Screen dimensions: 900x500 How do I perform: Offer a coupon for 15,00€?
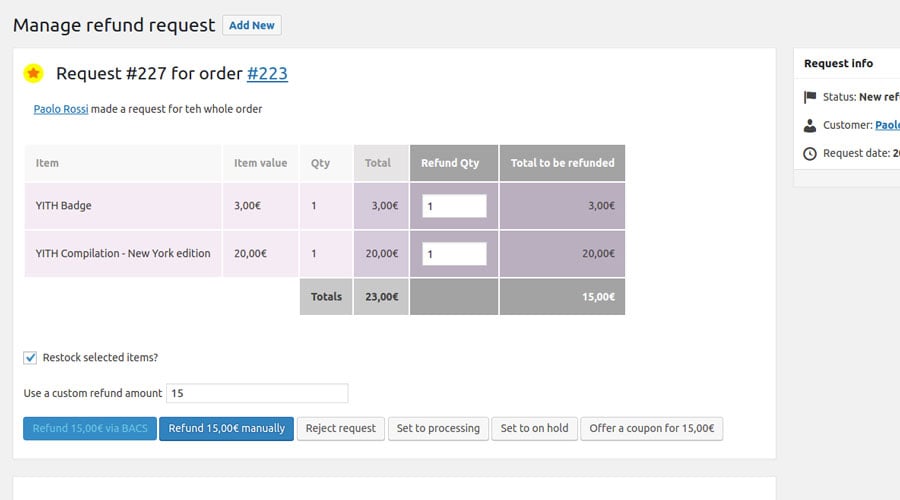tap(651, 429)
